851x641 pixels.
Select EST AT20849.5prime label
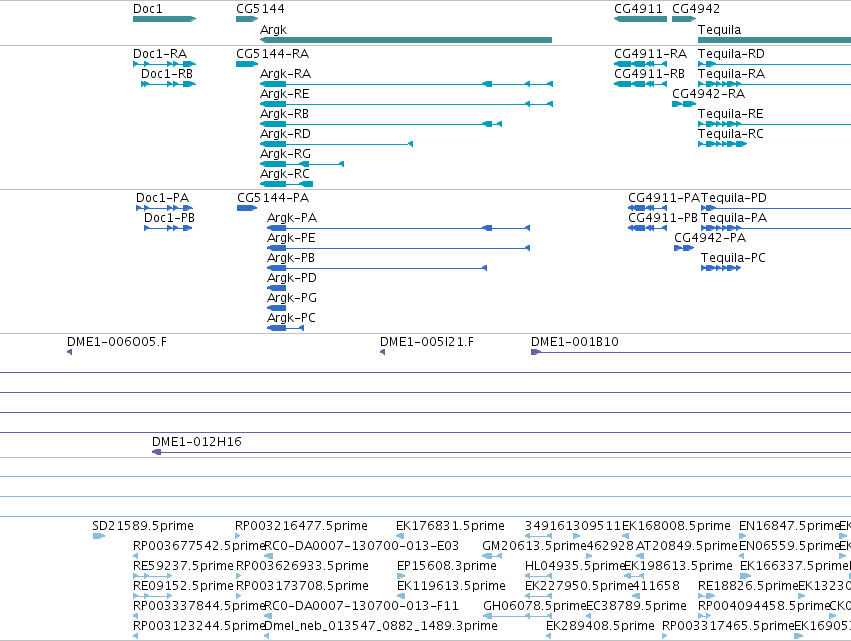click(x=687, y=546)
